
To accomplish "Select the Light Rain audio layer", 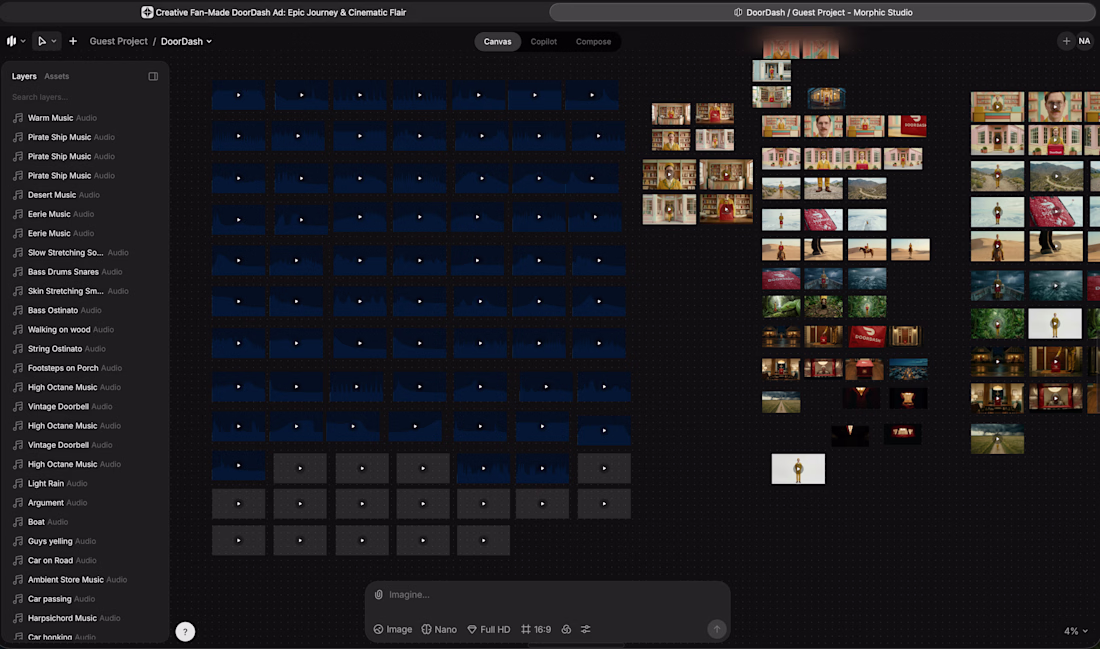I will click(84, 483).
